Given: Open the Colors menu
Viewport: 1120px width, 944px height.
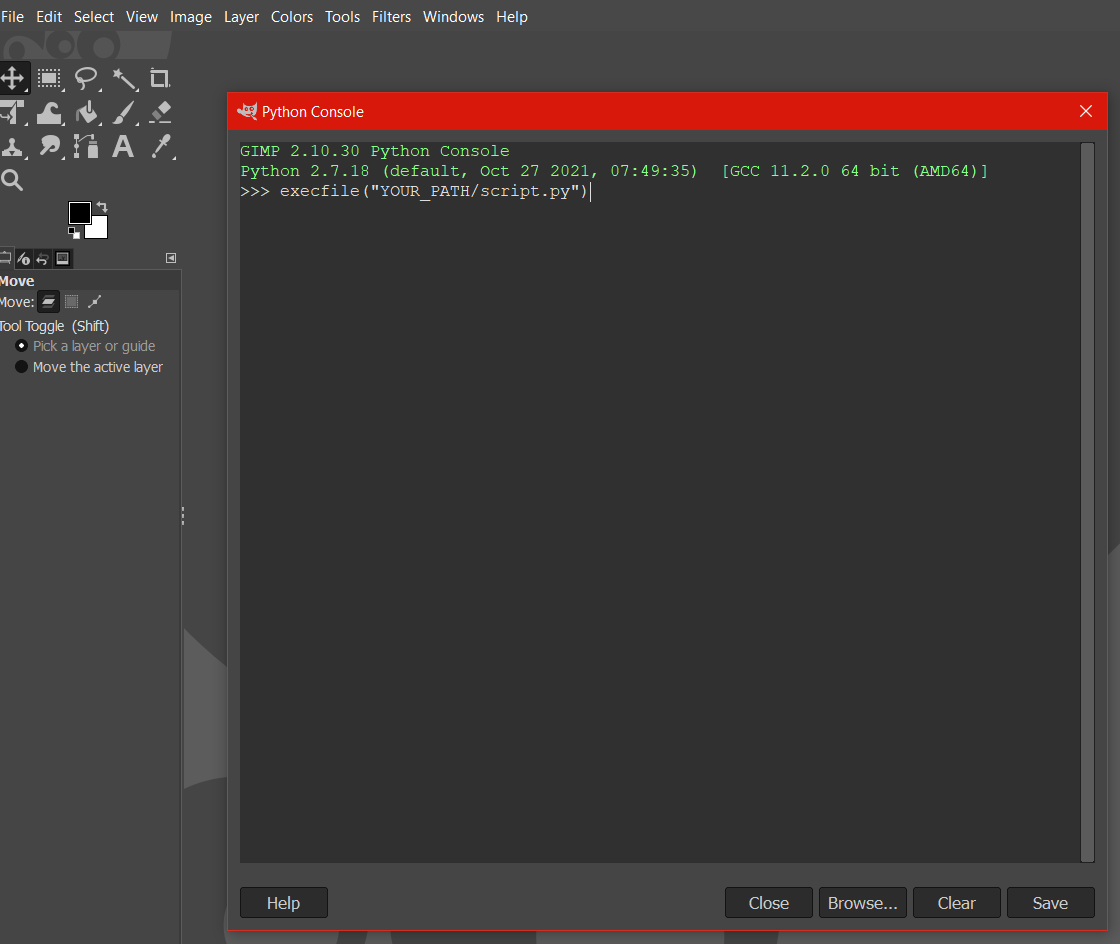Looking at the screenshot, I should (x=291, y=16).
